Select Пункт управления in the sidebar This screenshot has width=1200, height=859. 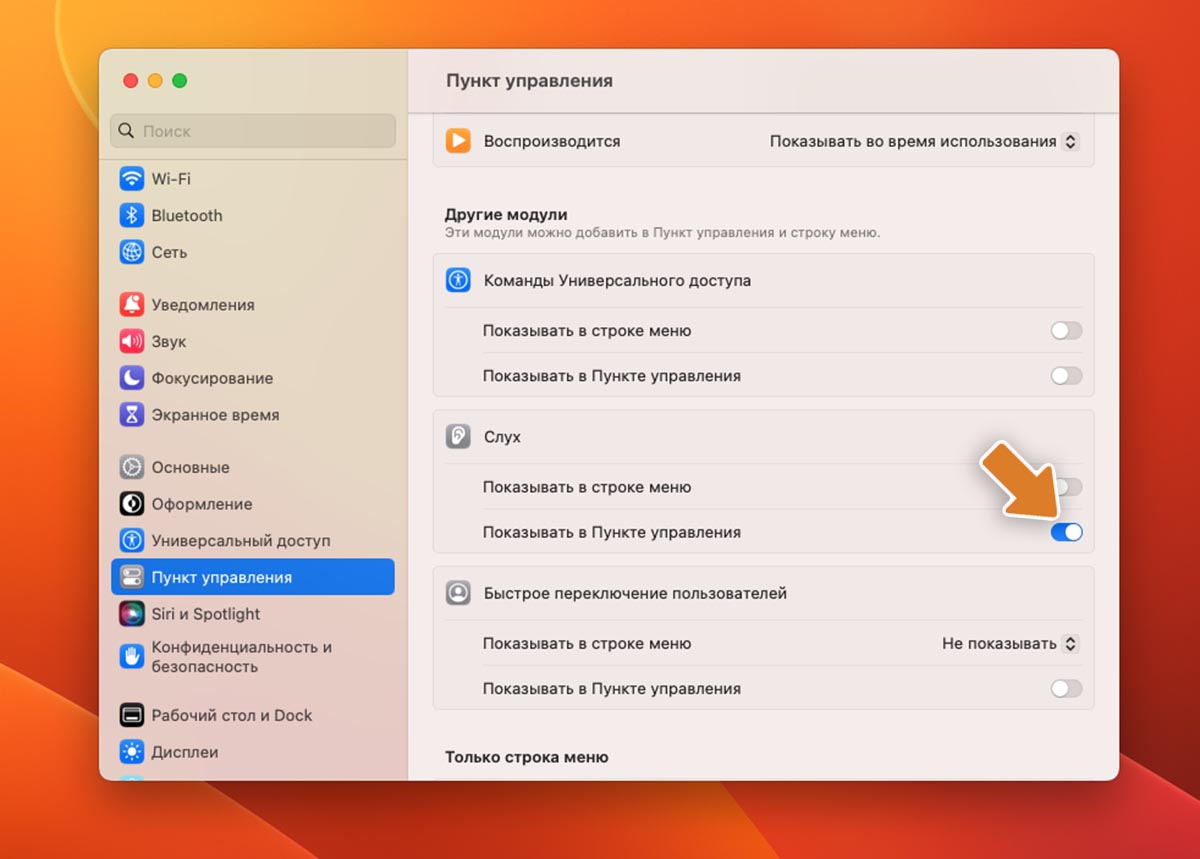[253, 577]
